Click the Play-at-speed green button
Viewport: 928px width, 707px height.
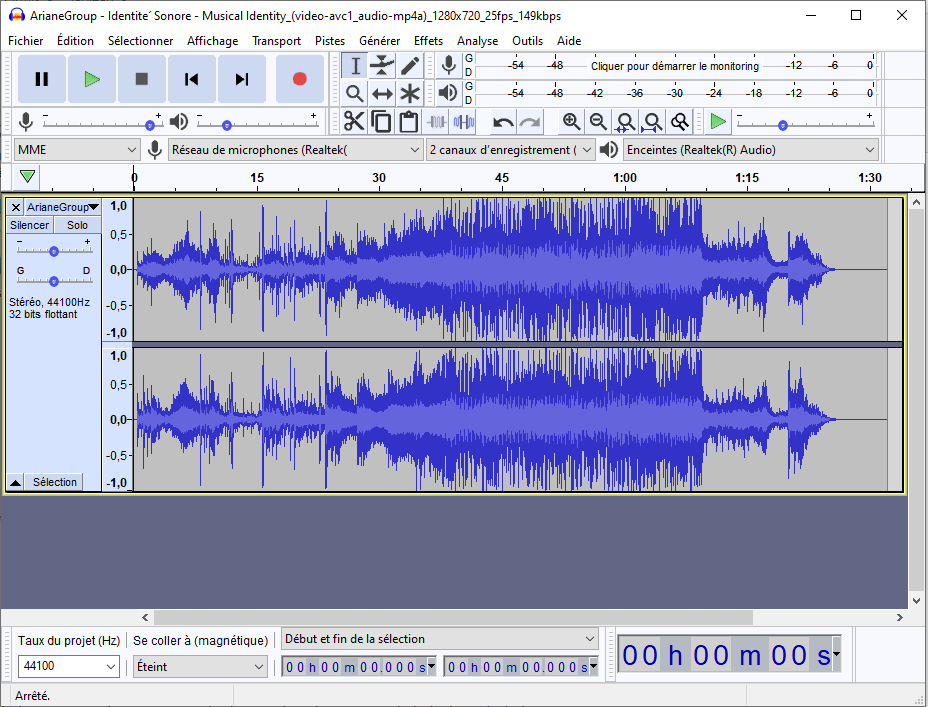click(718, 122)
